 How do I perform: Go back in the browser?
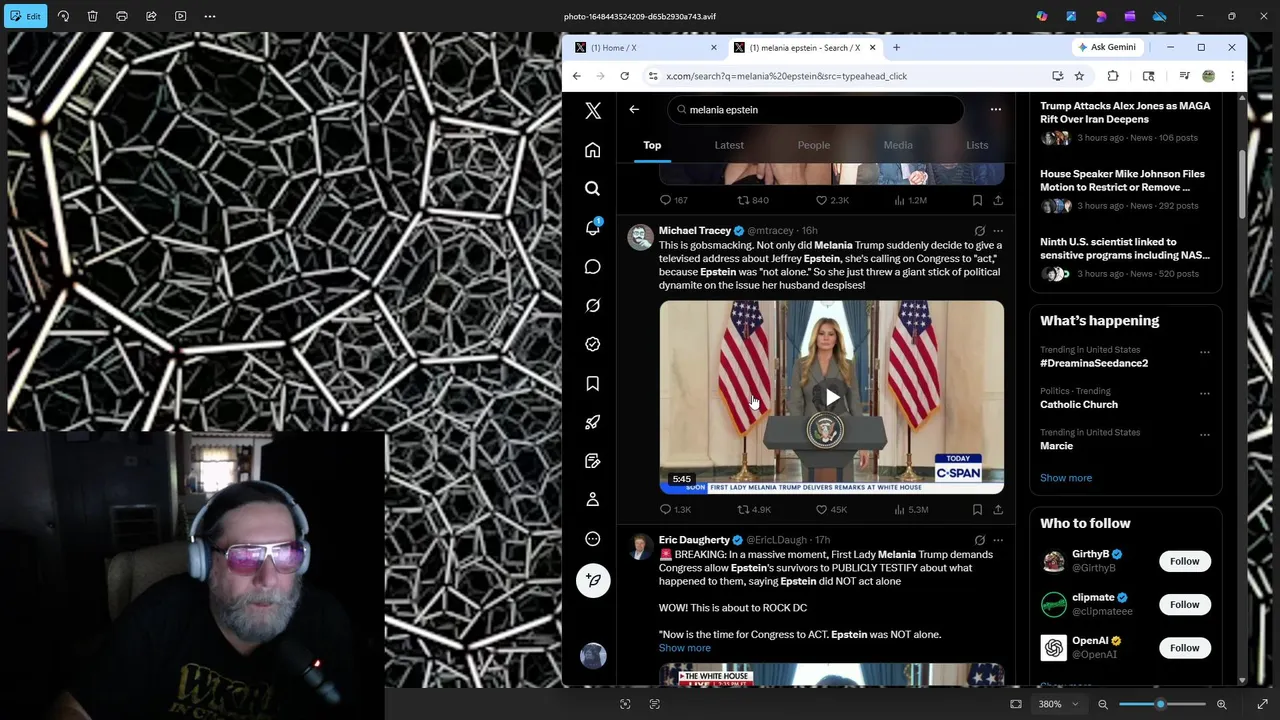point(577,76)
